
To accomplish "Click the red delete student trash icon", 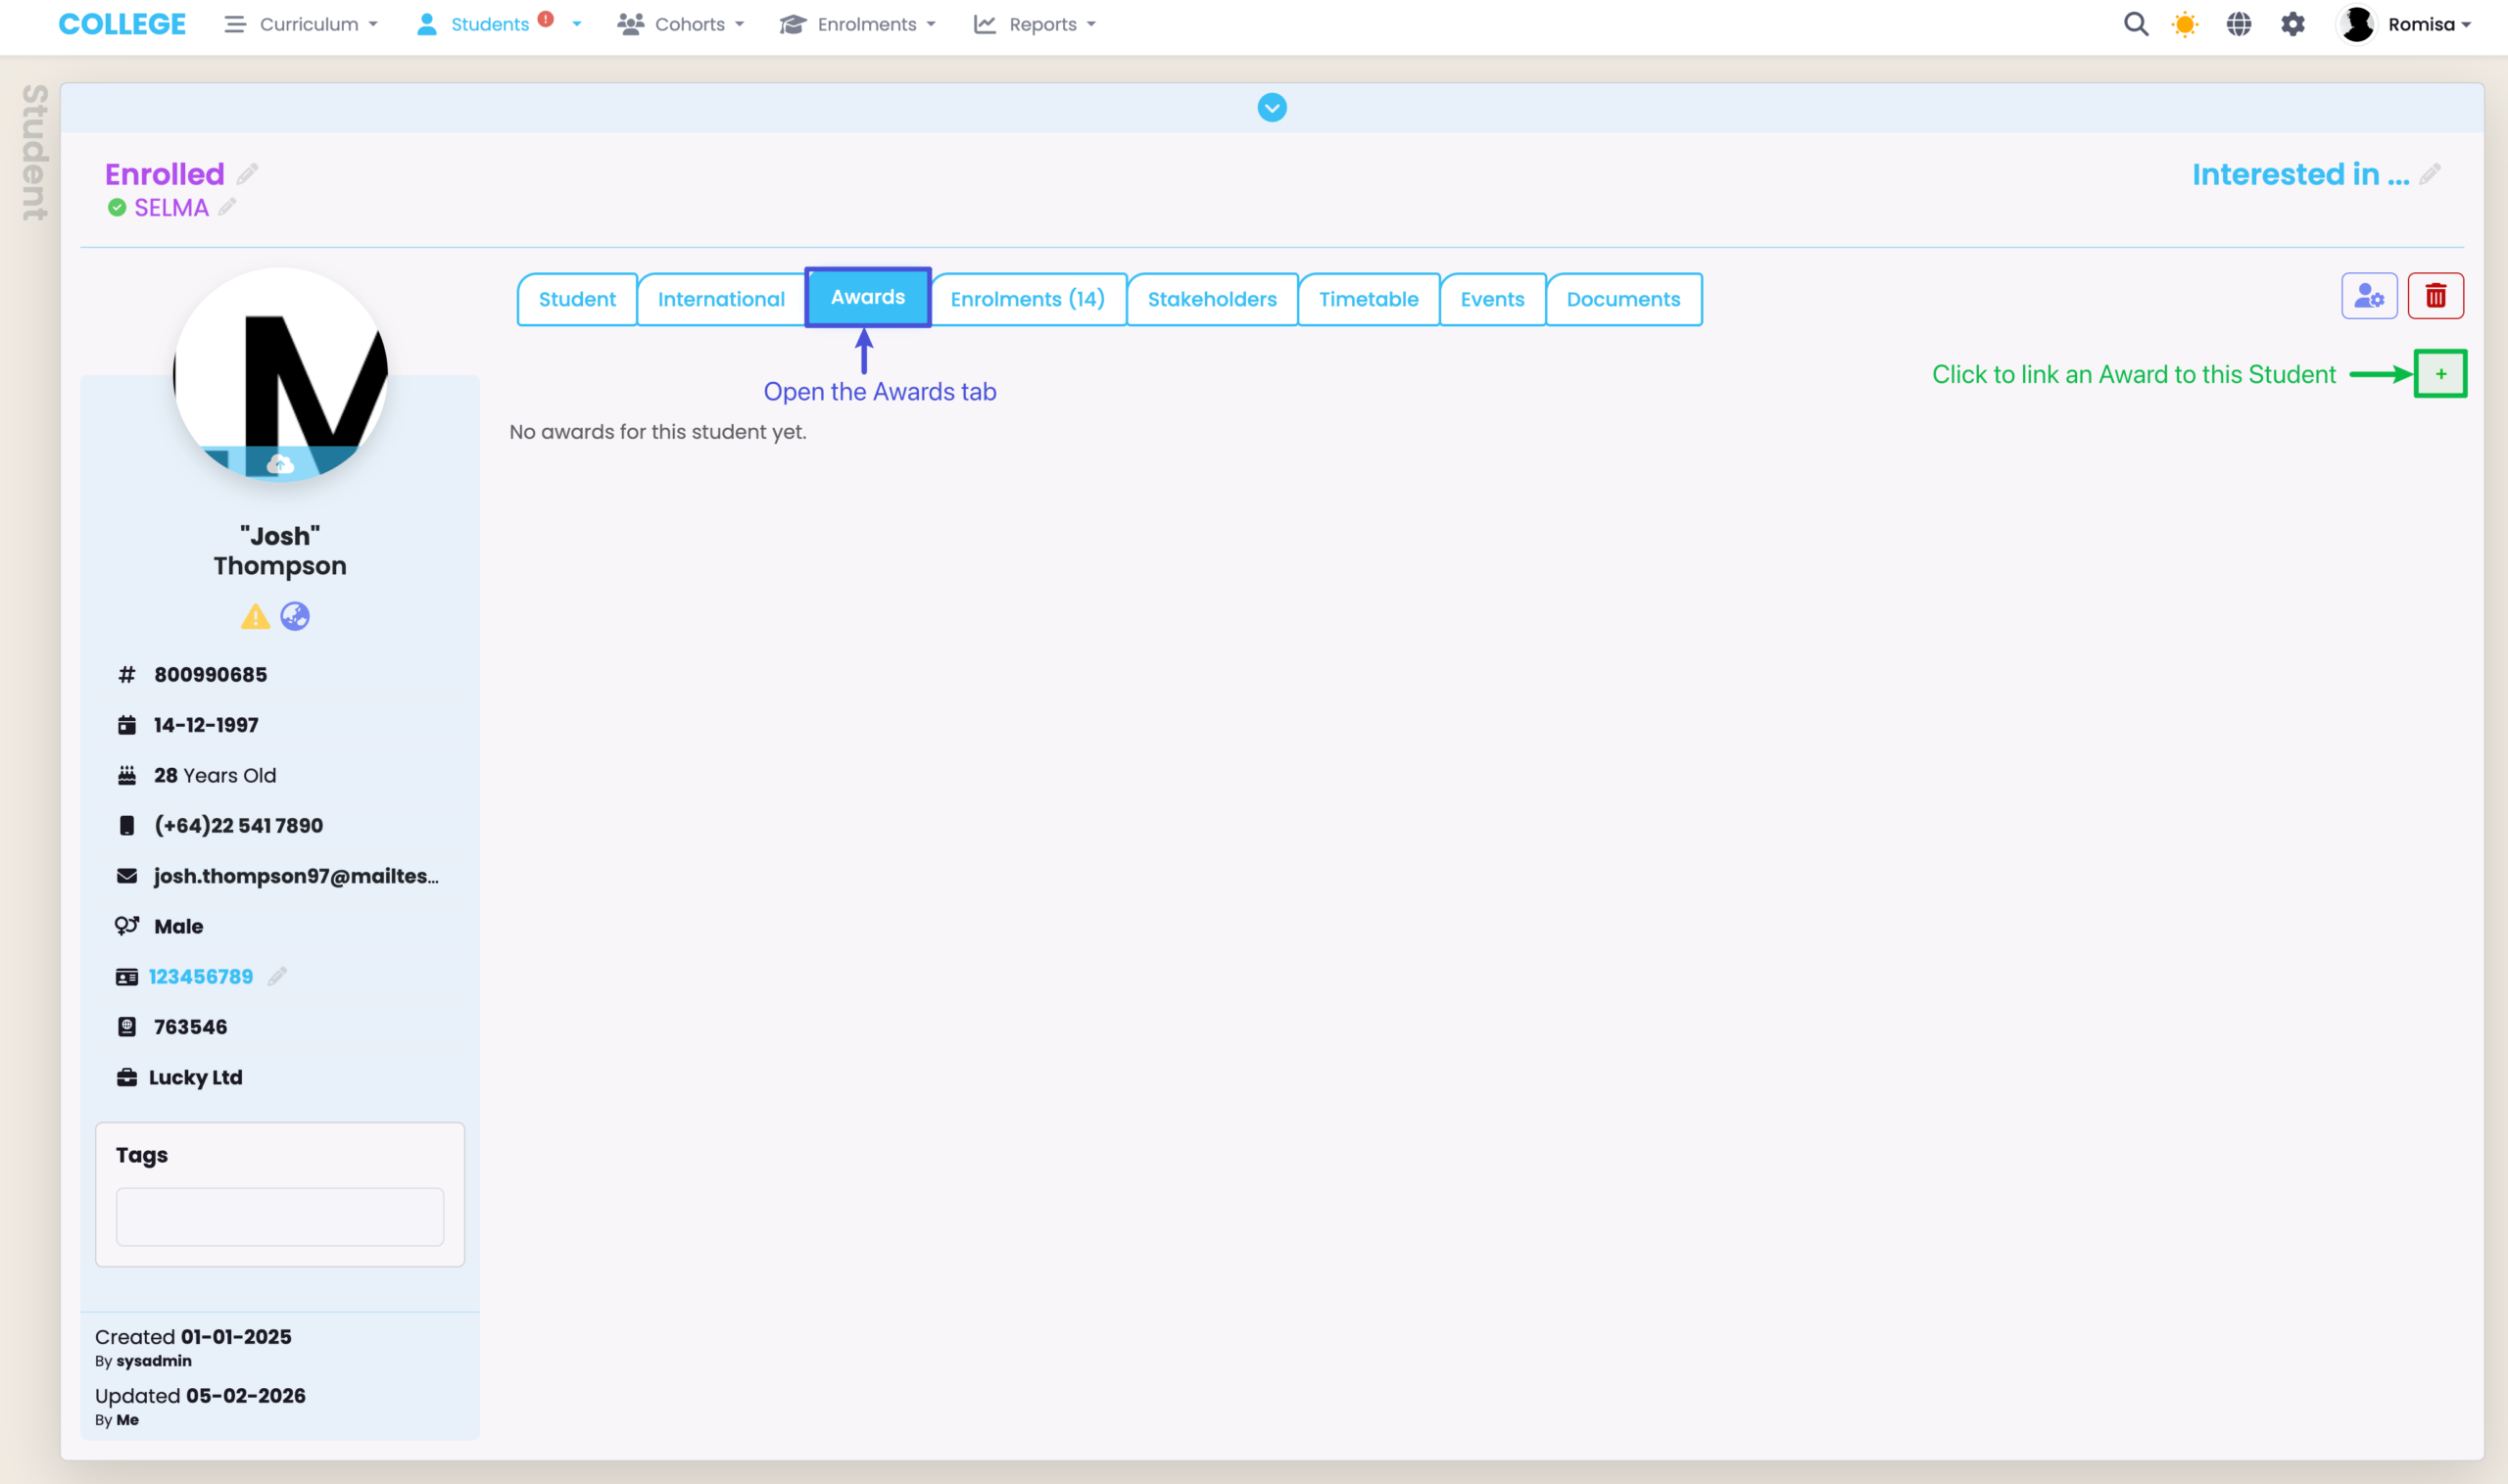I will tap(2435, 296).
